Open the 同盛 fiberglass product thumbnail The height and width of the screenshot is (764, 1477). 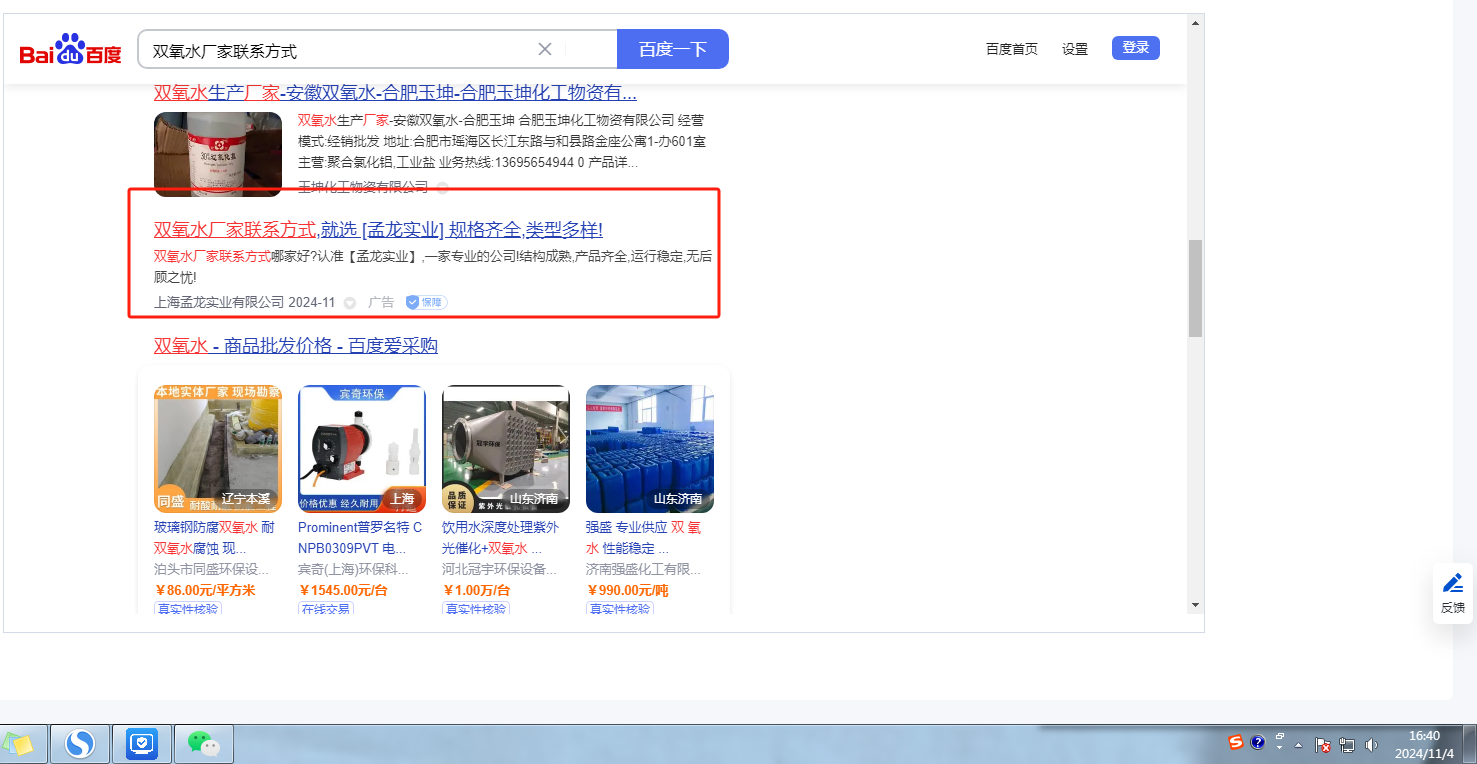218,449
